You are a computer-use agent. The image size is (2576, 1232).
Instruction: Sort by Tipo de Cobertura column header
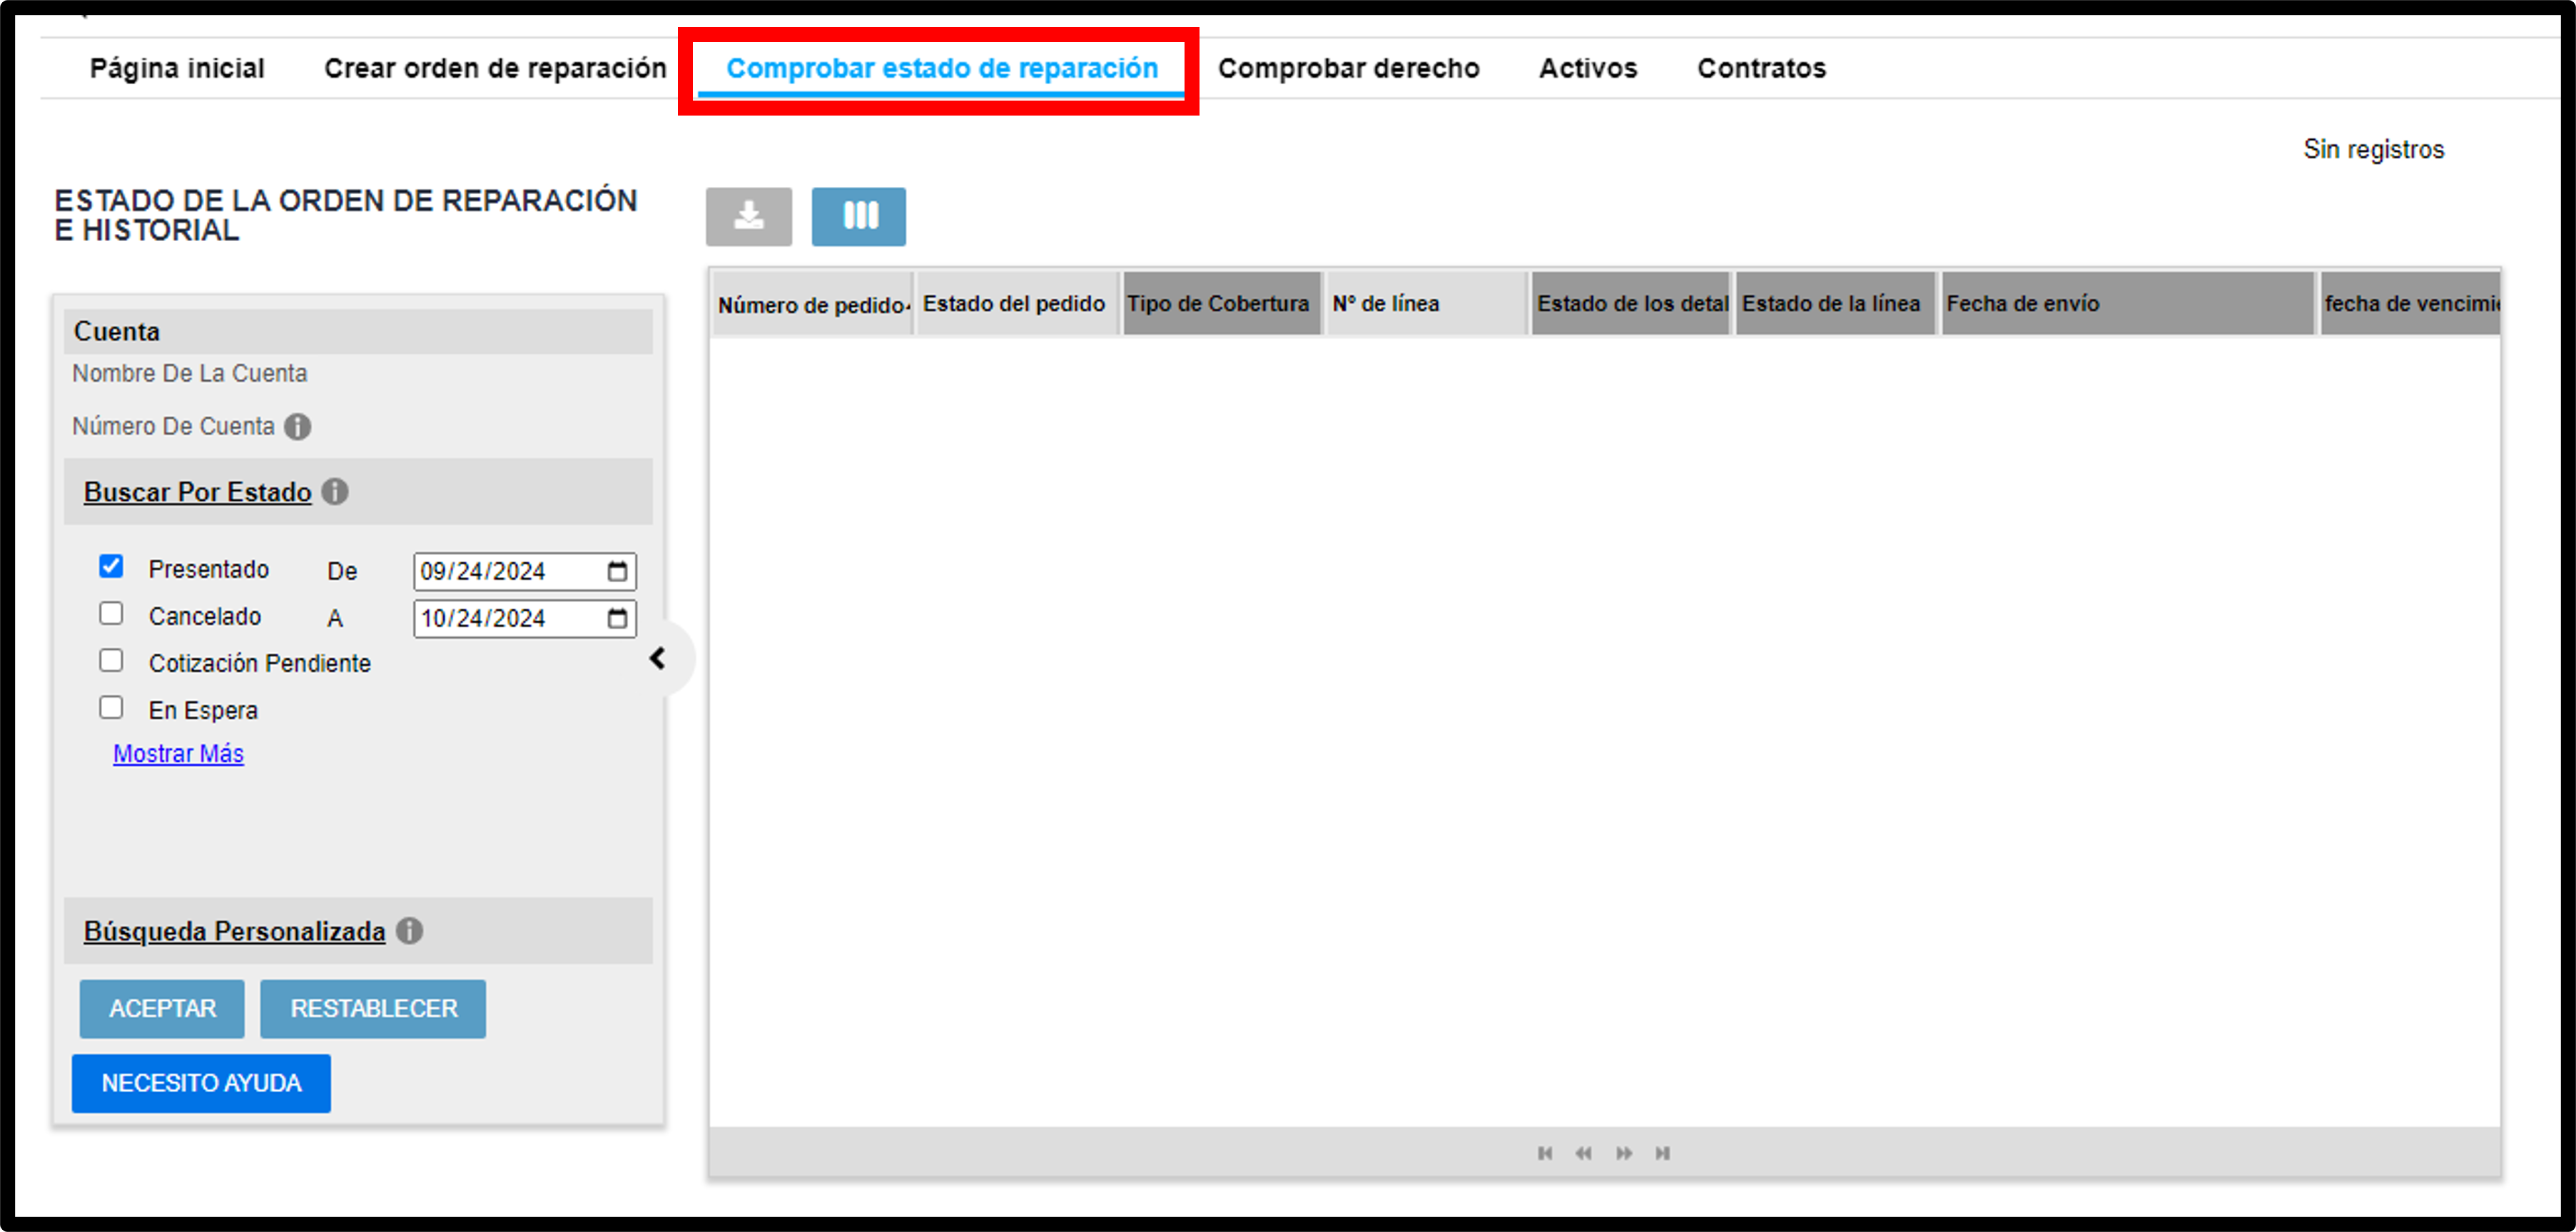tap(1222, 304)
